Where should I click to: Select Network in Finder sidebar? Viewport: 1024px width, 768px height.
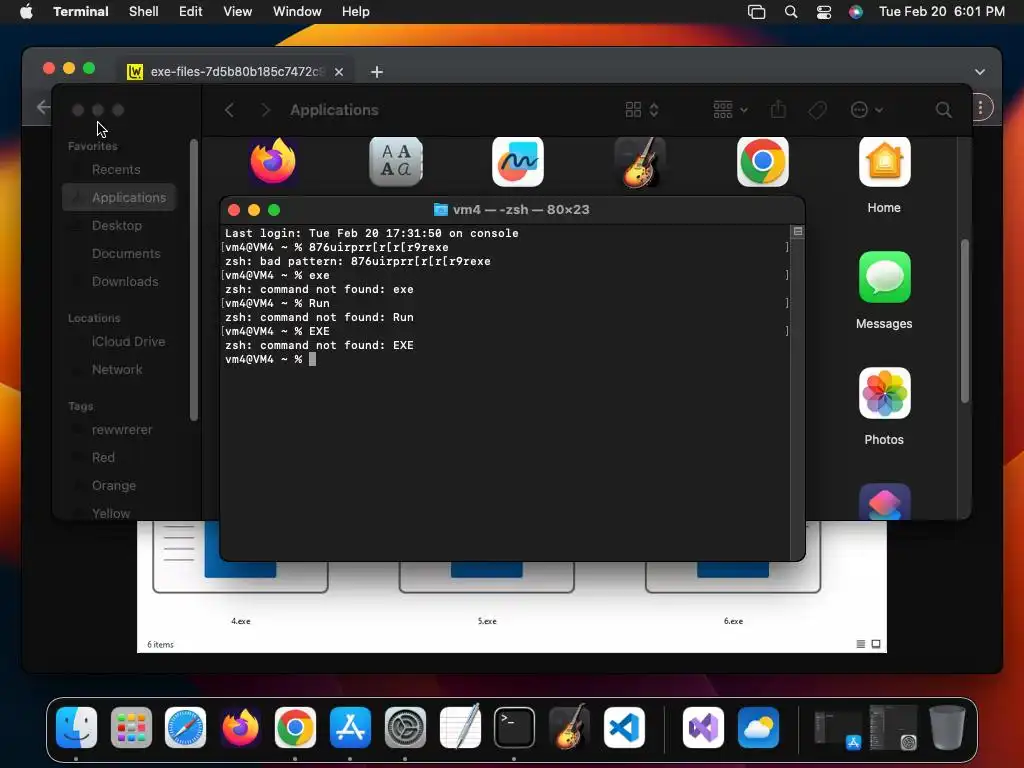coord(117,370)
